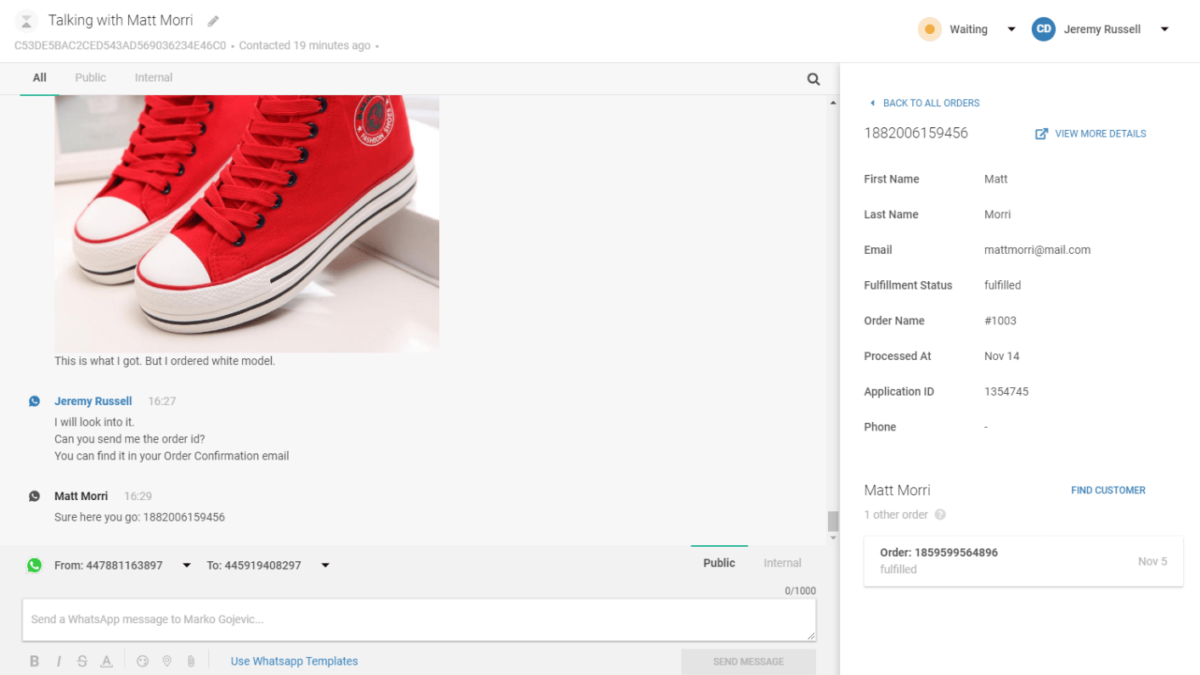Apply bold formatting in message toolbar
Viewport: 1200px width, 675px height.
pyautogui.click(x=34, y=661)
